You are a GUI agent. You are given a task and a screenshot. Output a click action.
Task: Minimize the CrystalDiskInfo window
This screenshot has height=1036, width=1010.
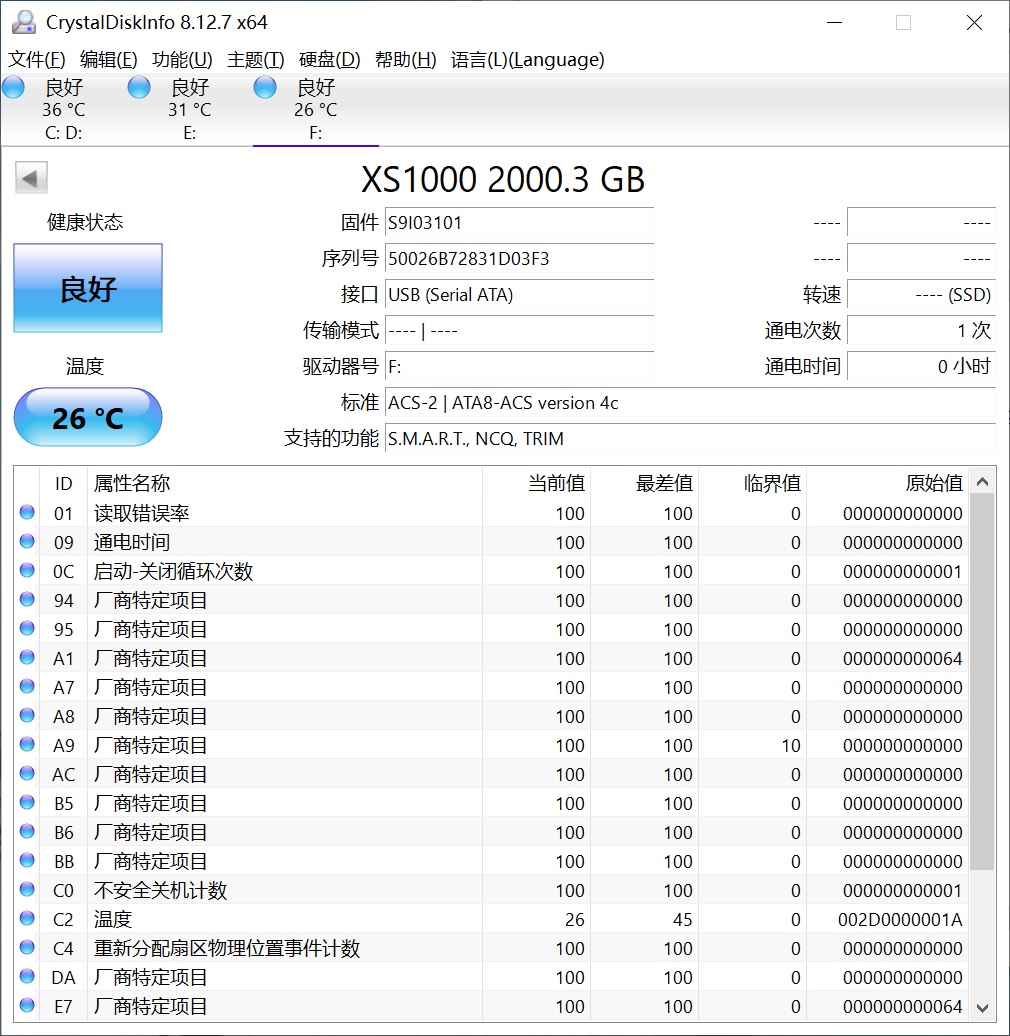834,22
